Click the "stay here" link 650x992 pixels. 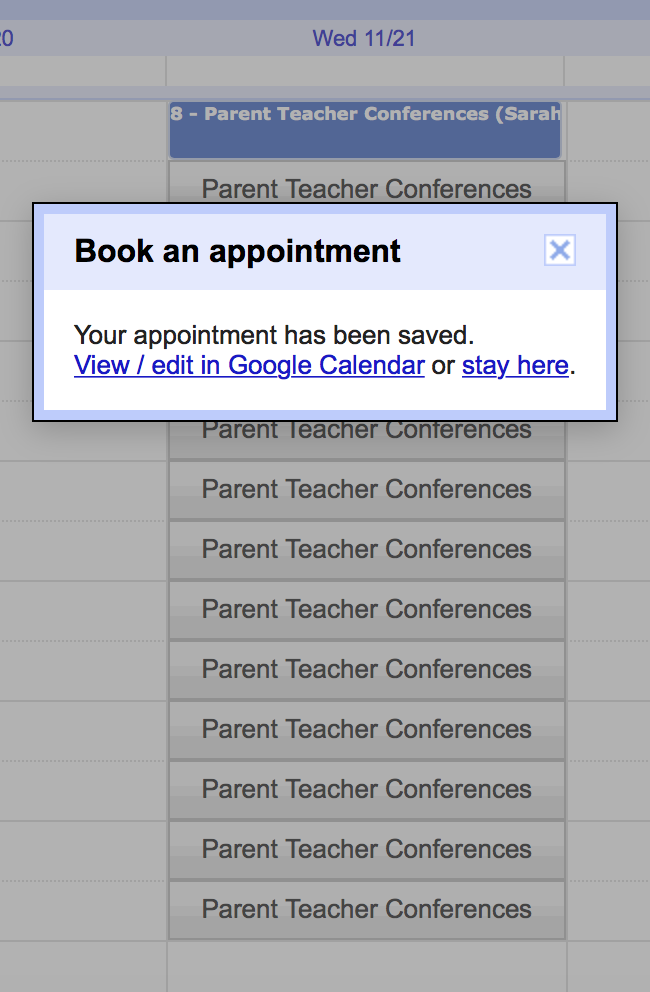(515, 366)
